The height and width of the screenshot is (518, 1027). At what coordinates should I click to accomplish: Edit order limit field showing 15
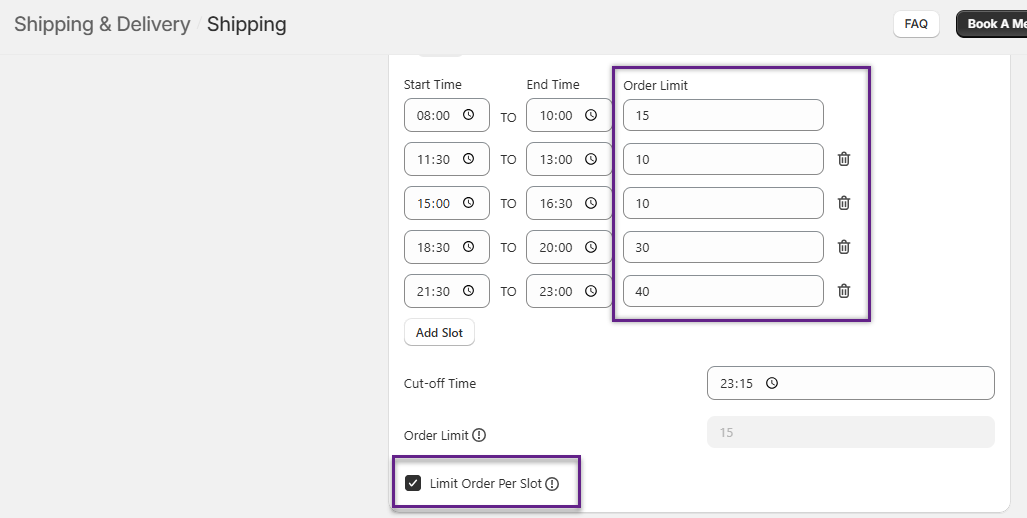722,115
